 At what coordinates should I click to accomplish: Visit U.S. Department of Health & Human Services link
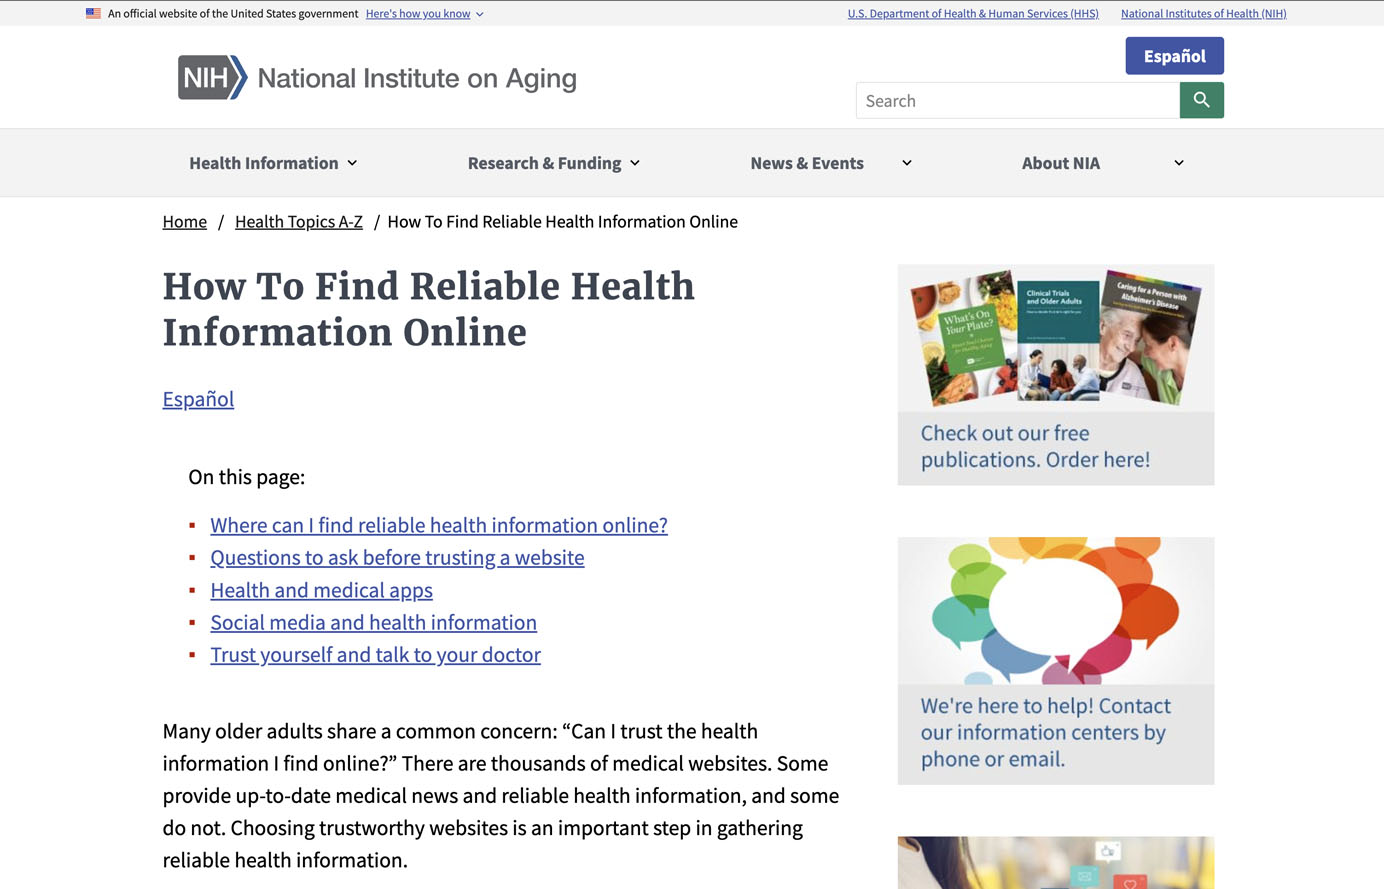point(972,14)
